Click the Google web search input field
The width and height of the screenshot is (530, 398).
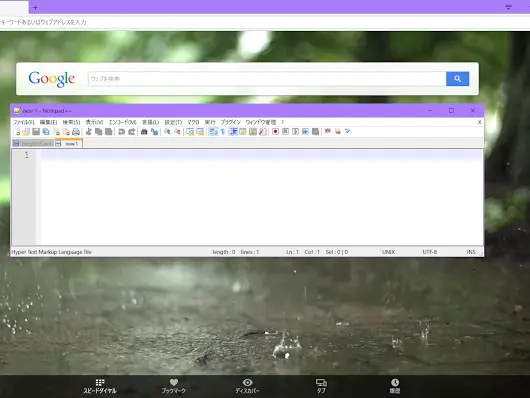point(267,79)
